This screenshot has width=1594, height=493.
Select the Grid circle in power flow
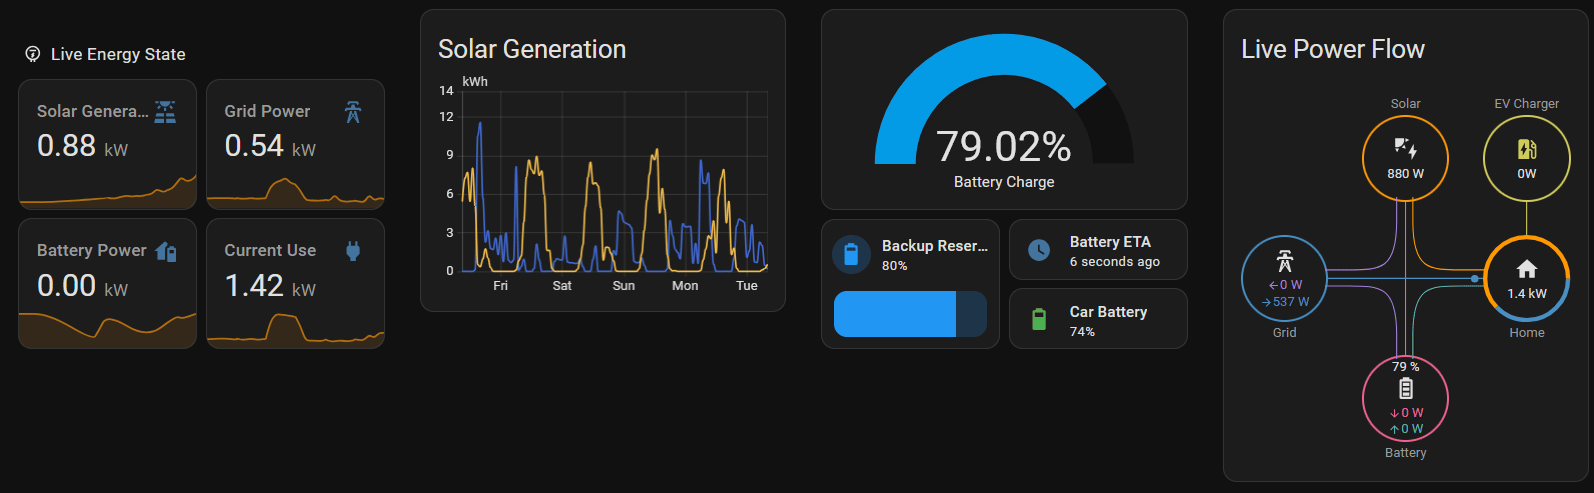click(x=1284, y=279)
